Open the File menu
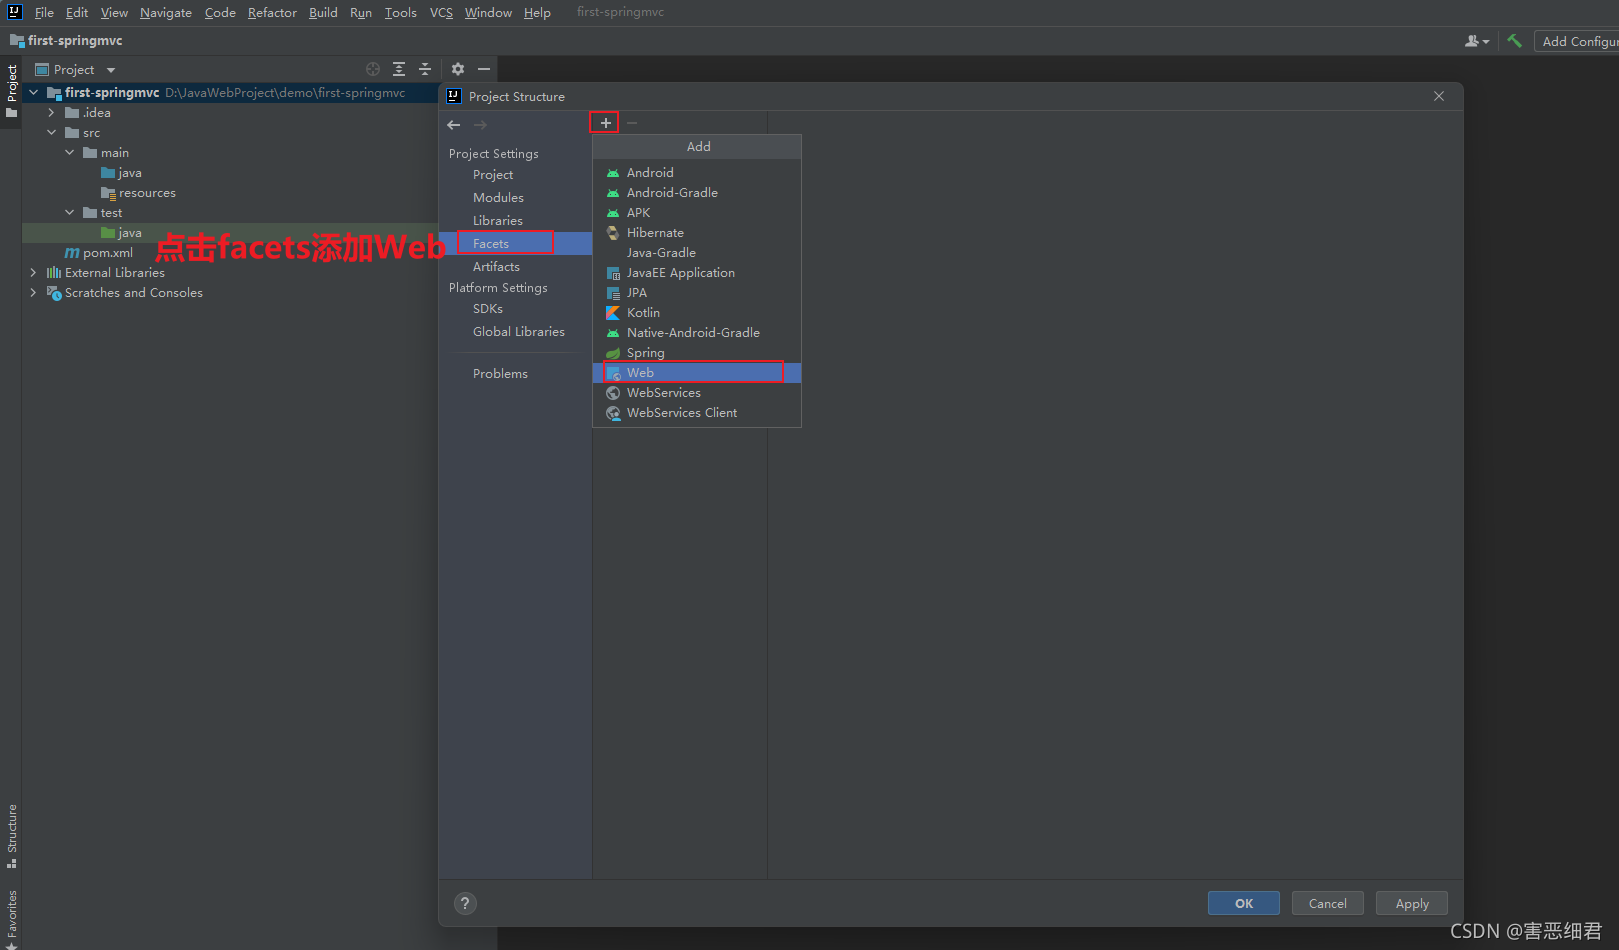1619x950 pixels. [x=44, y=12]
